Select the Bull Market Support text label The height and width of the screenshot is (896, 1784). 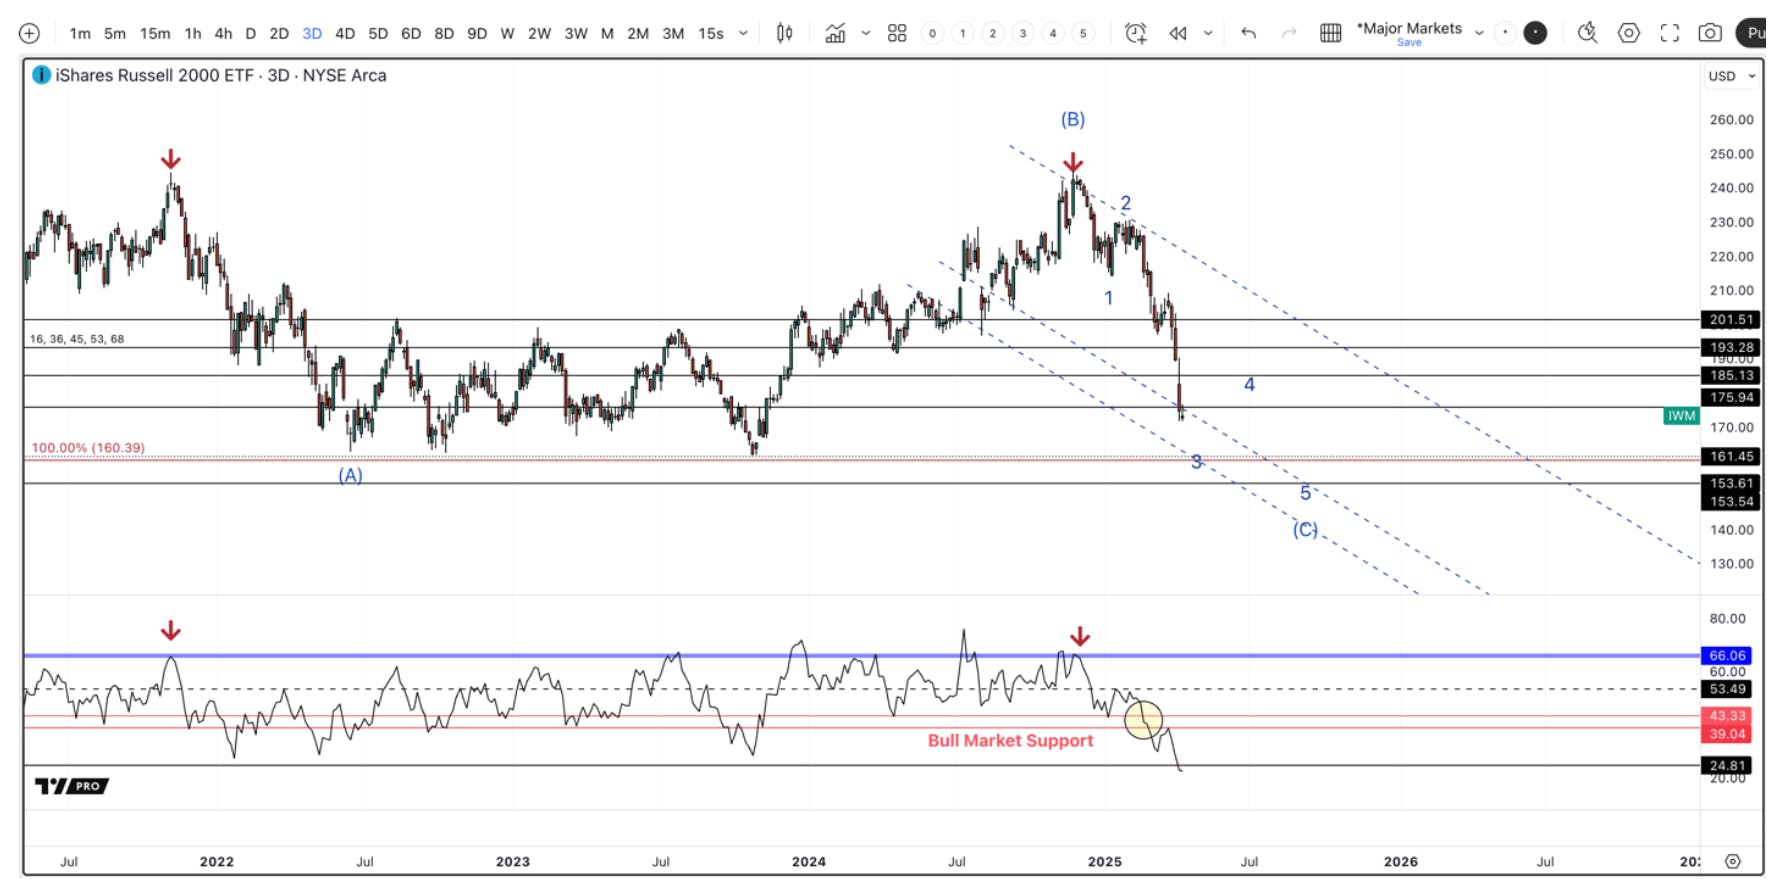point(1010,740)
